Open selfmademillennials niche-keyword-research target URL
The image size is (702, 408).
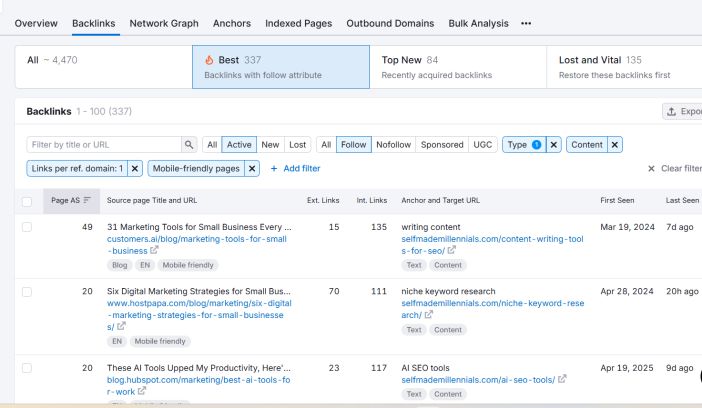[x=492, y=309]
